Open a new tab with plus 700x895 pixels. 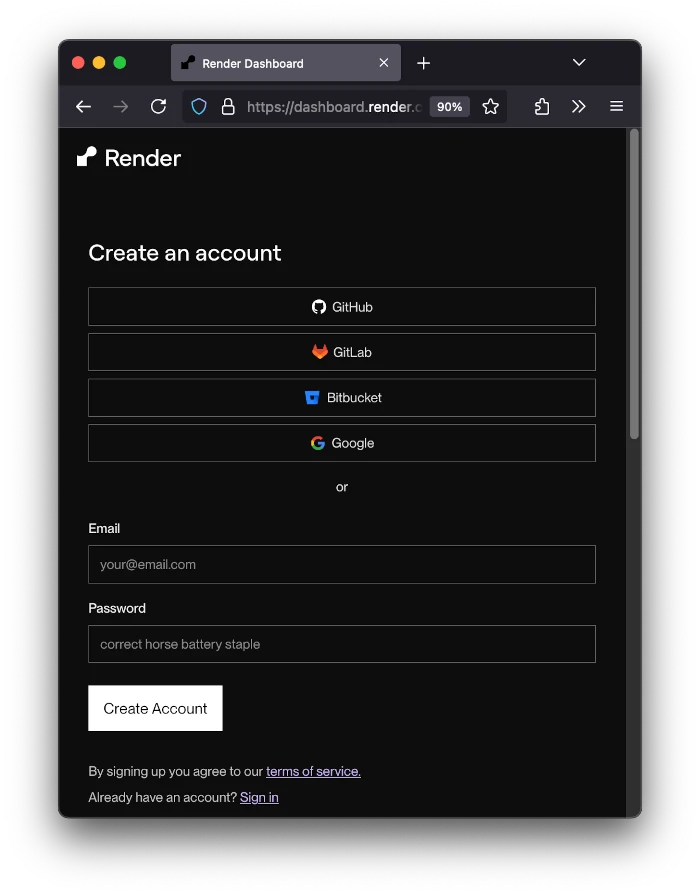pyautogui.click(x=423, y=63)
